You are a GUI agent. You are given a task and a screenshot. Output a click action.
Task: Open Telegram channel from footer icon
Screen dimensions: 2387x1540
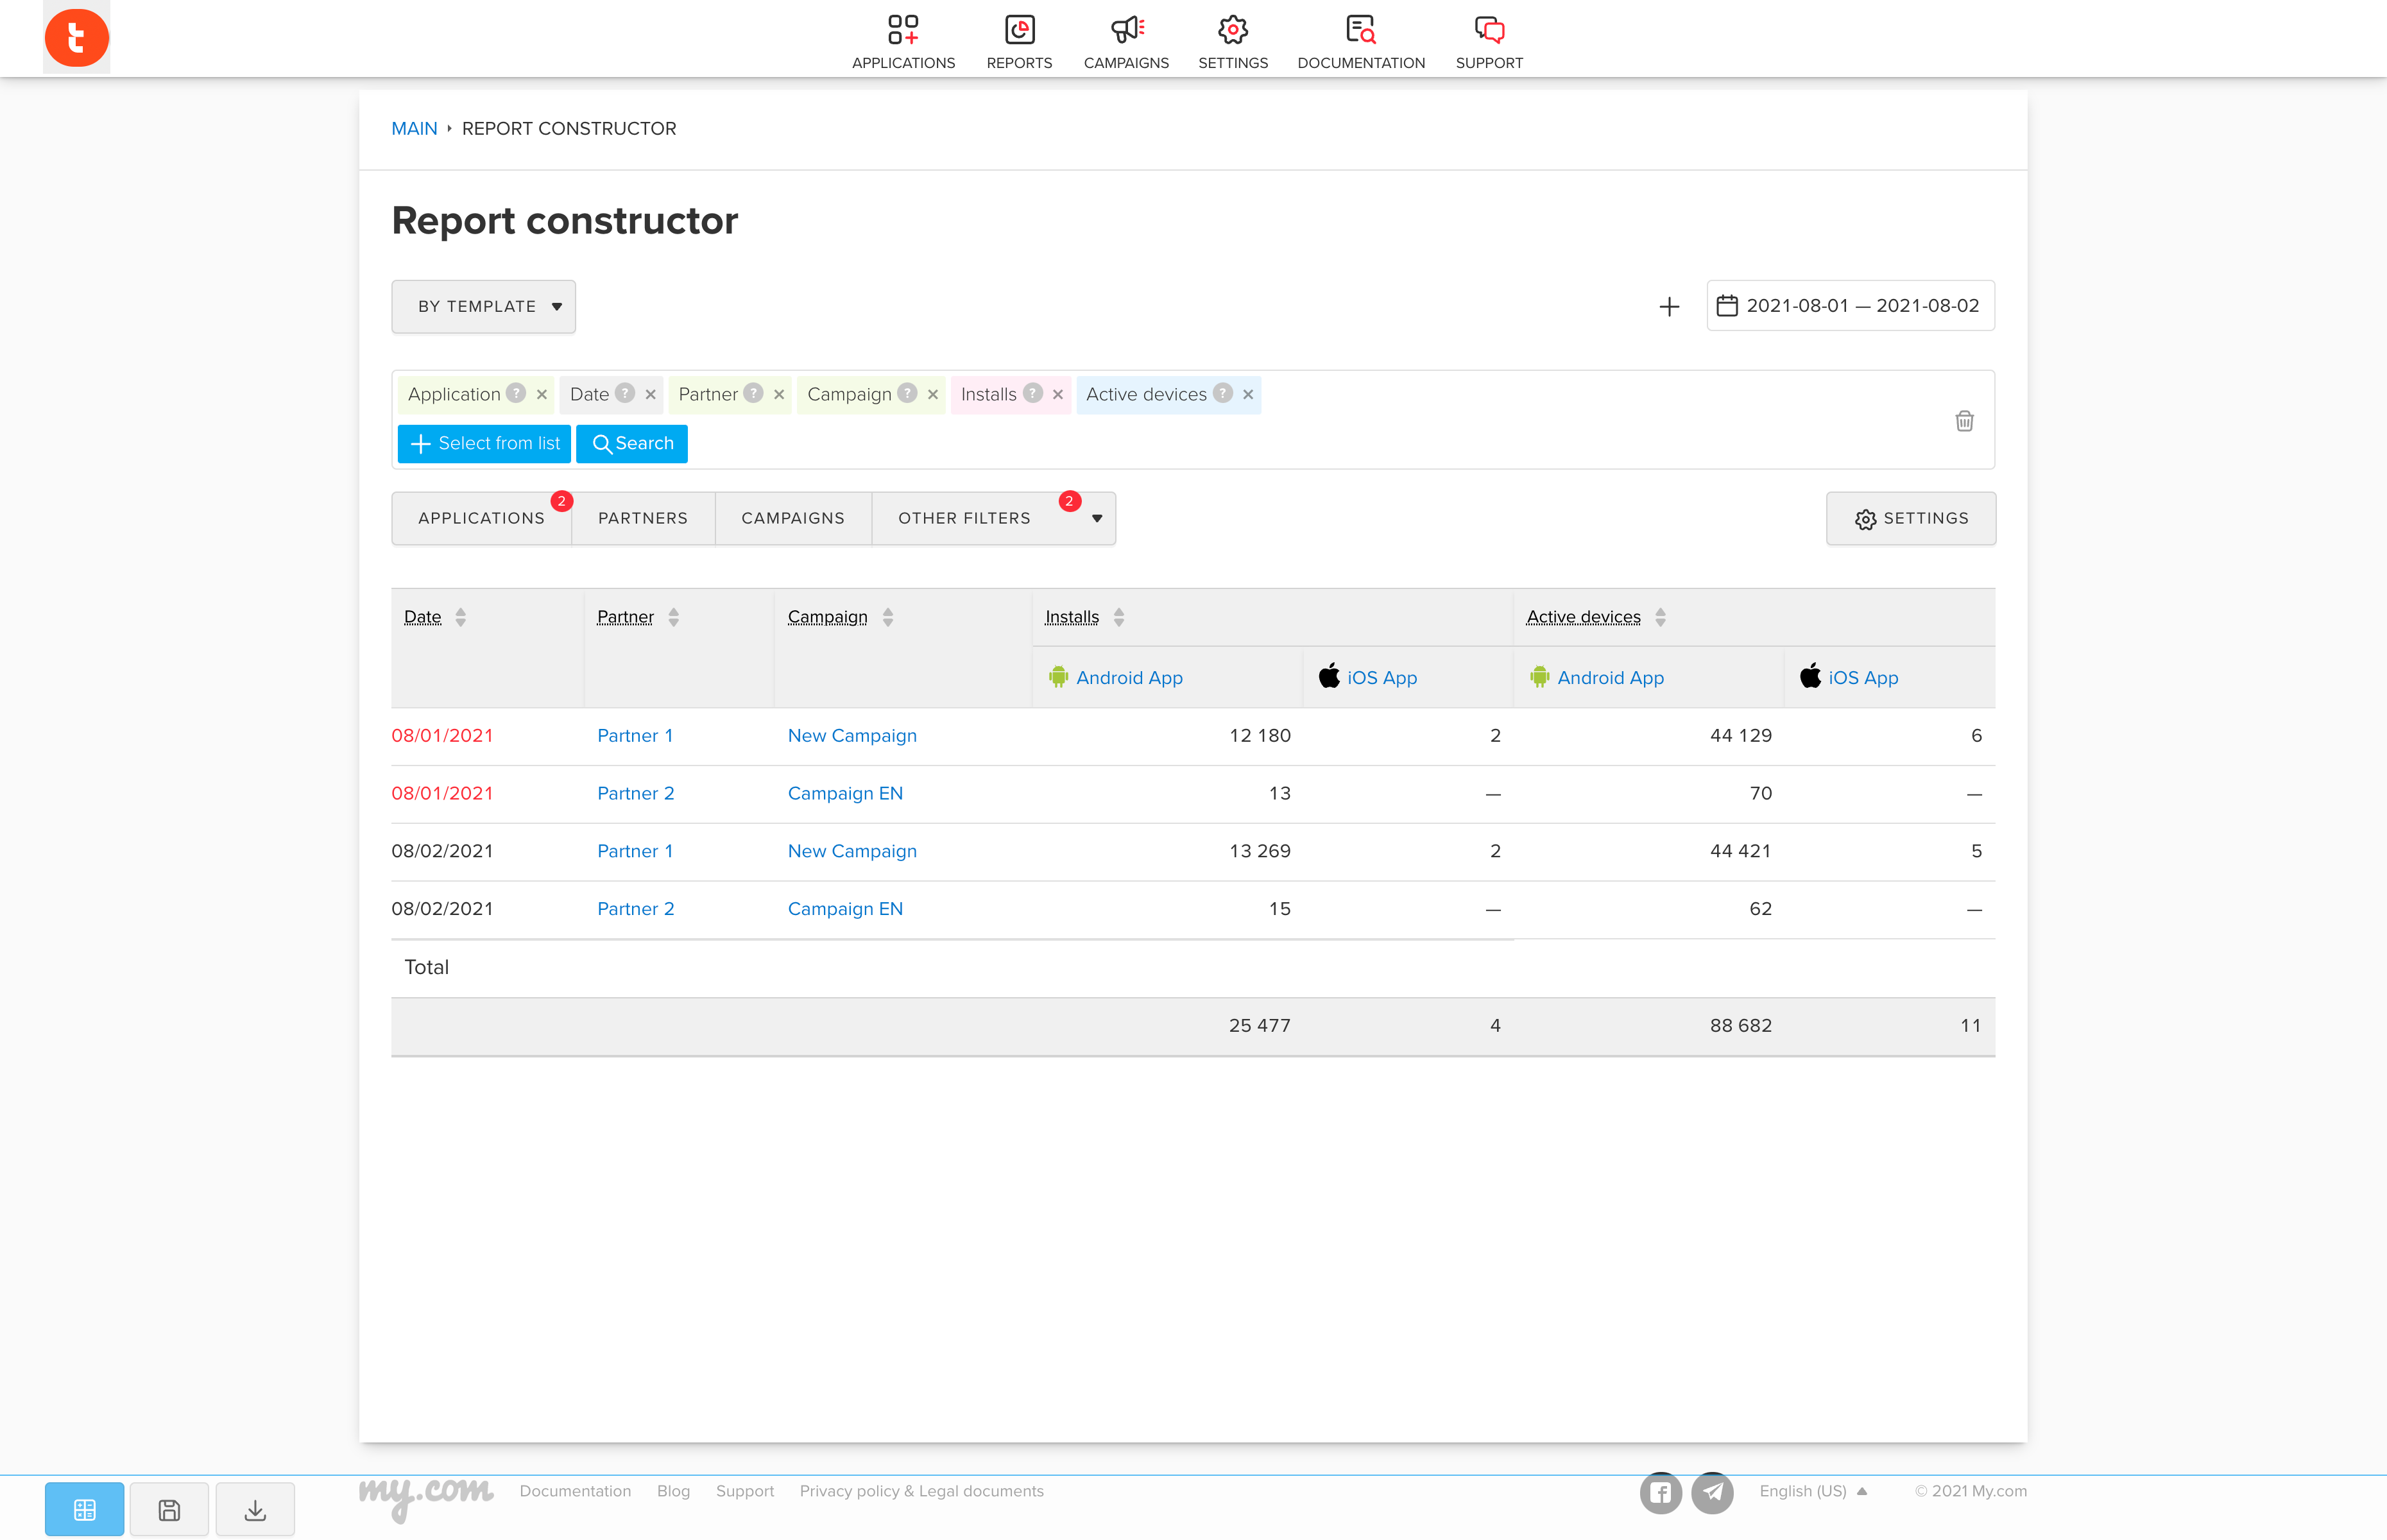click(1713, 1493)
